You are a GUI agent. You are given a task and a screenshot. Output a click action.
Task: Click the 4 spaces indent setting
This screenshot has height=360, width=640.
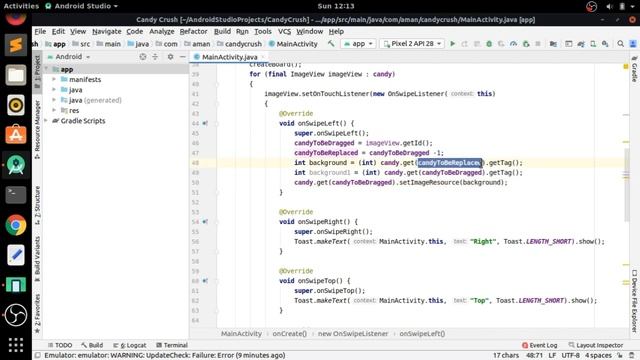click(598, 355)
